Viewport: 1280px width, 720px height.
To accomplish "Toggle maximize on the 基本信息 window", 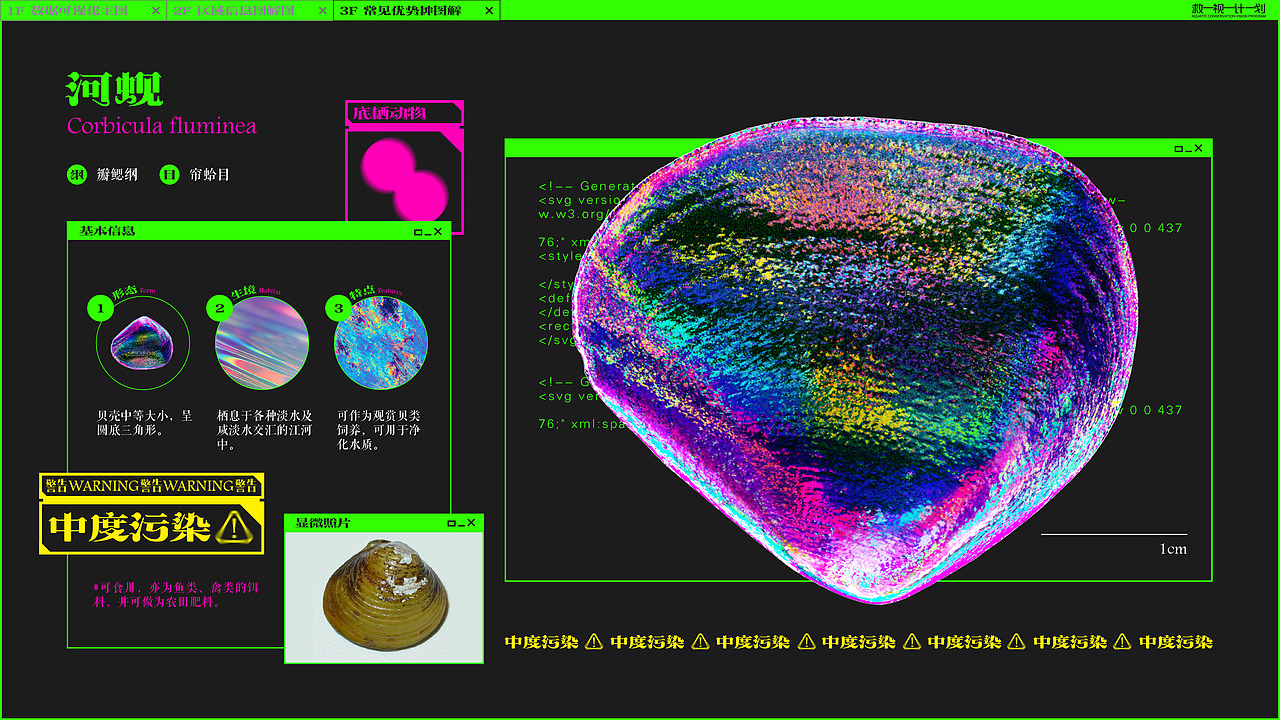I will pyautogui.click(x=417, y=231).
